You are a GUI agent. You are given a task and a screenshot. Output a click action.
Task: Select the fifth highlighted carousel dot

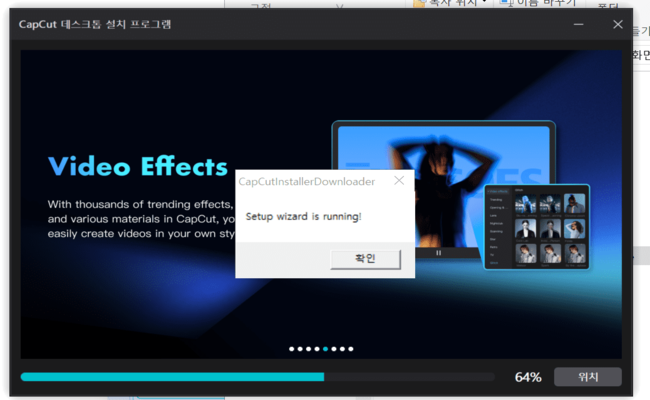coord(325,349)
